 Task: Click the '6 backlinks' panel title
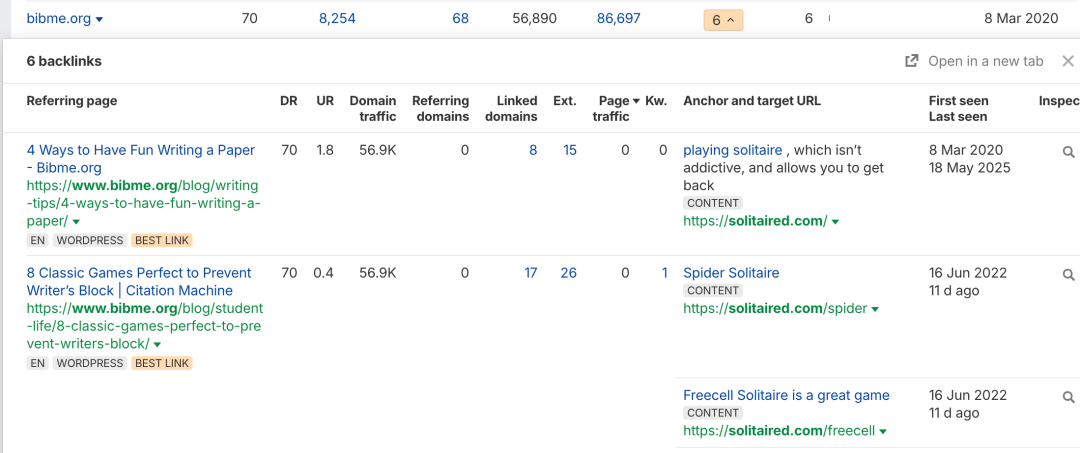[64, 61]
